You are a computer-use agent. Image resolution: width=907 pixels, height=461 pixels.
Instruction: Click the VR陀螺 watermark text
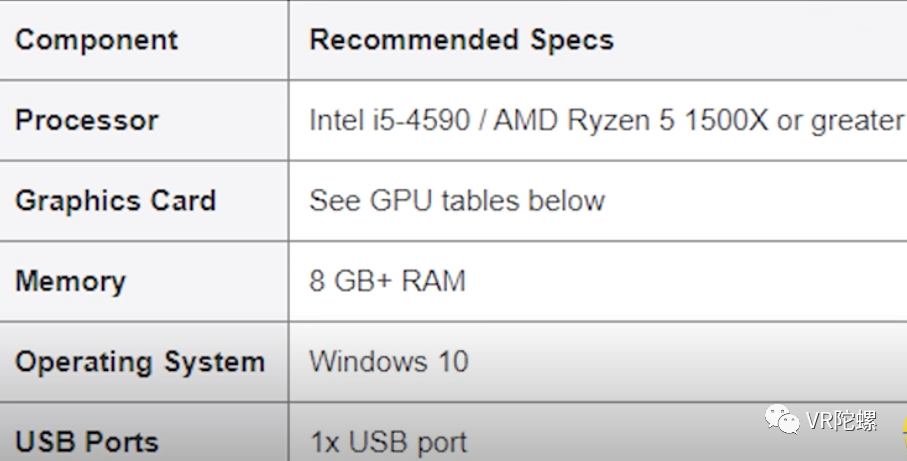[x=842, y=421]
